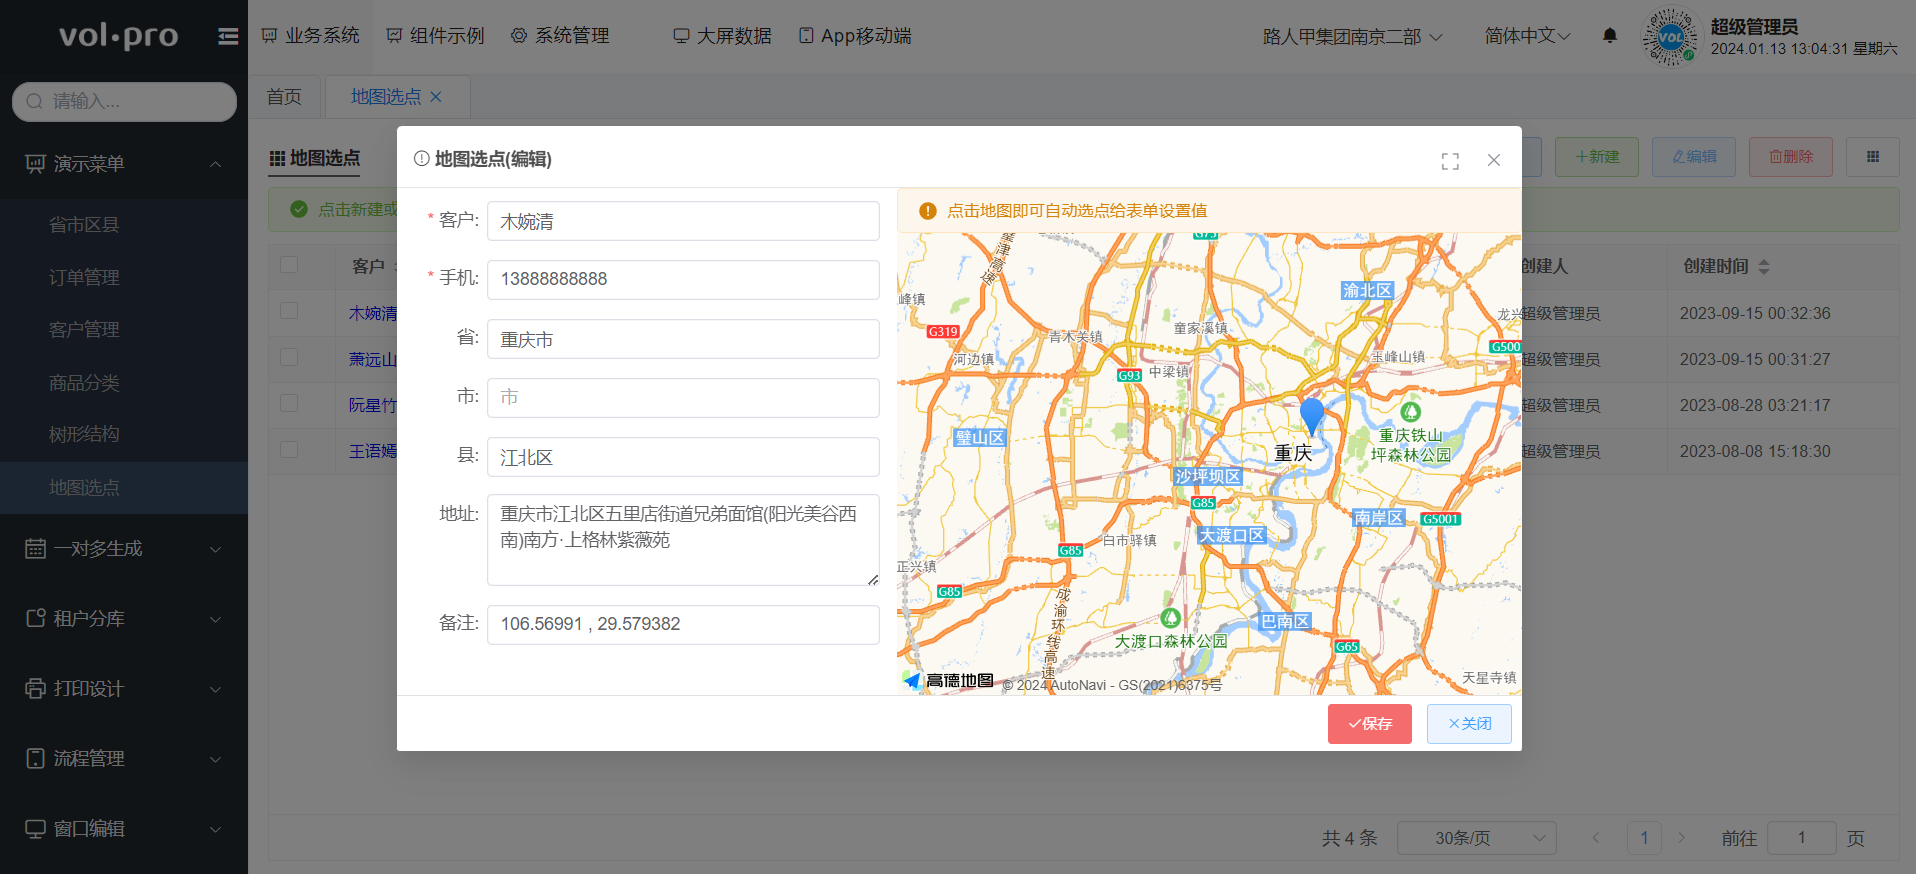Click the 大渡口森林公园 park icon on map

[1170, 618]
